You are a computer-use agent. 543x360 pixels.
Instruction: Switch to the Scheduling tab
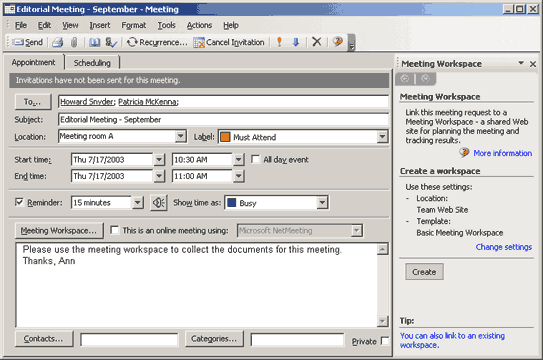click(92, 63)
